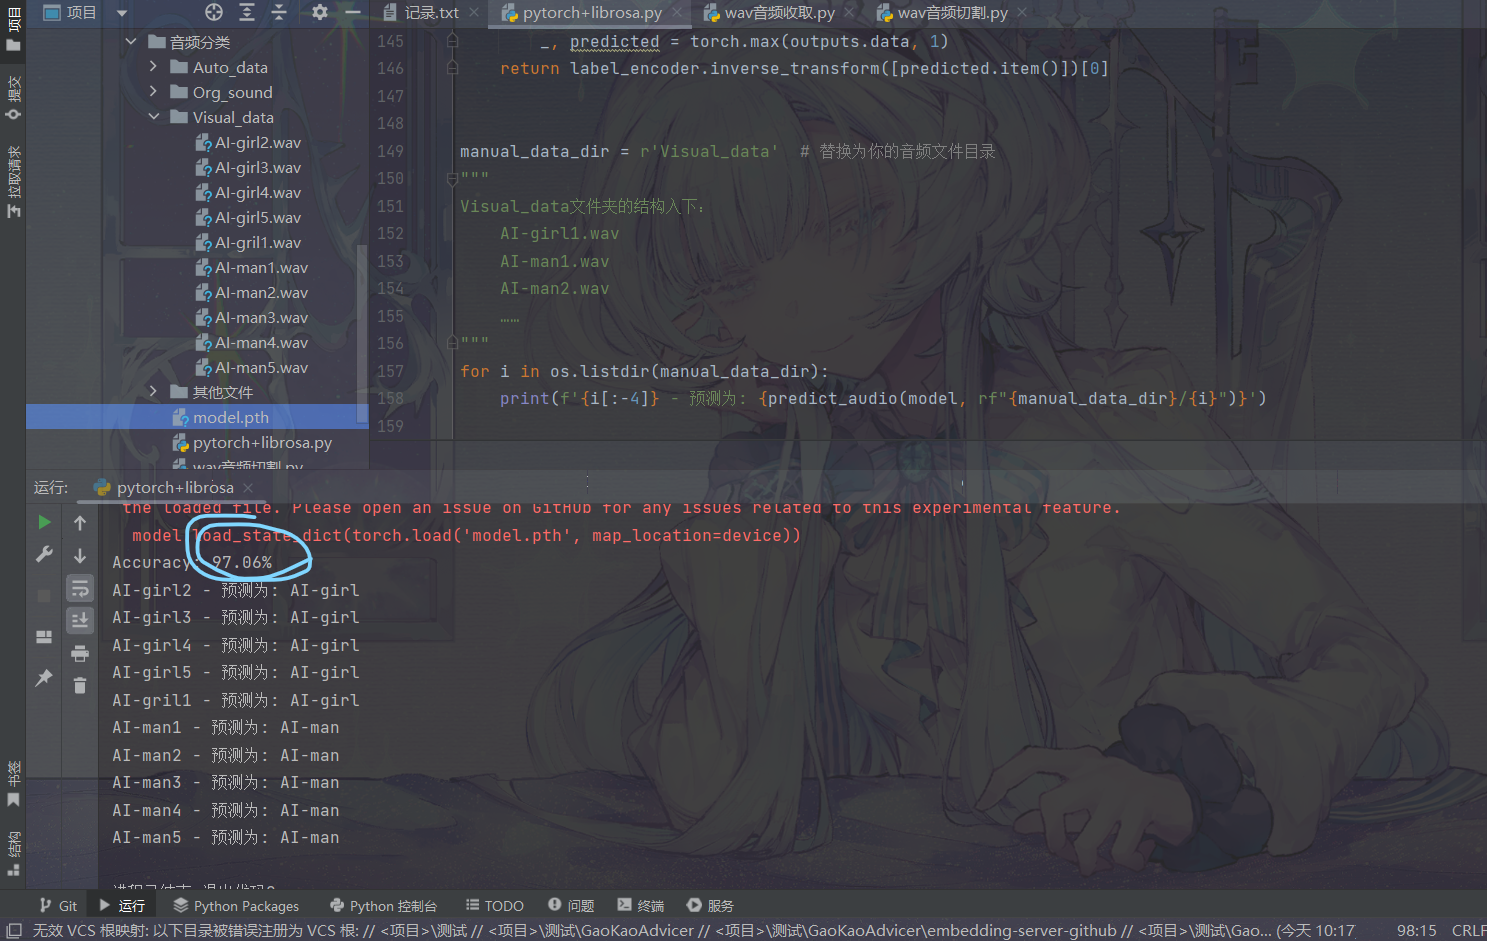Rerun the script with green play icon
1487x941 pixels.
(x=44, y=522)
